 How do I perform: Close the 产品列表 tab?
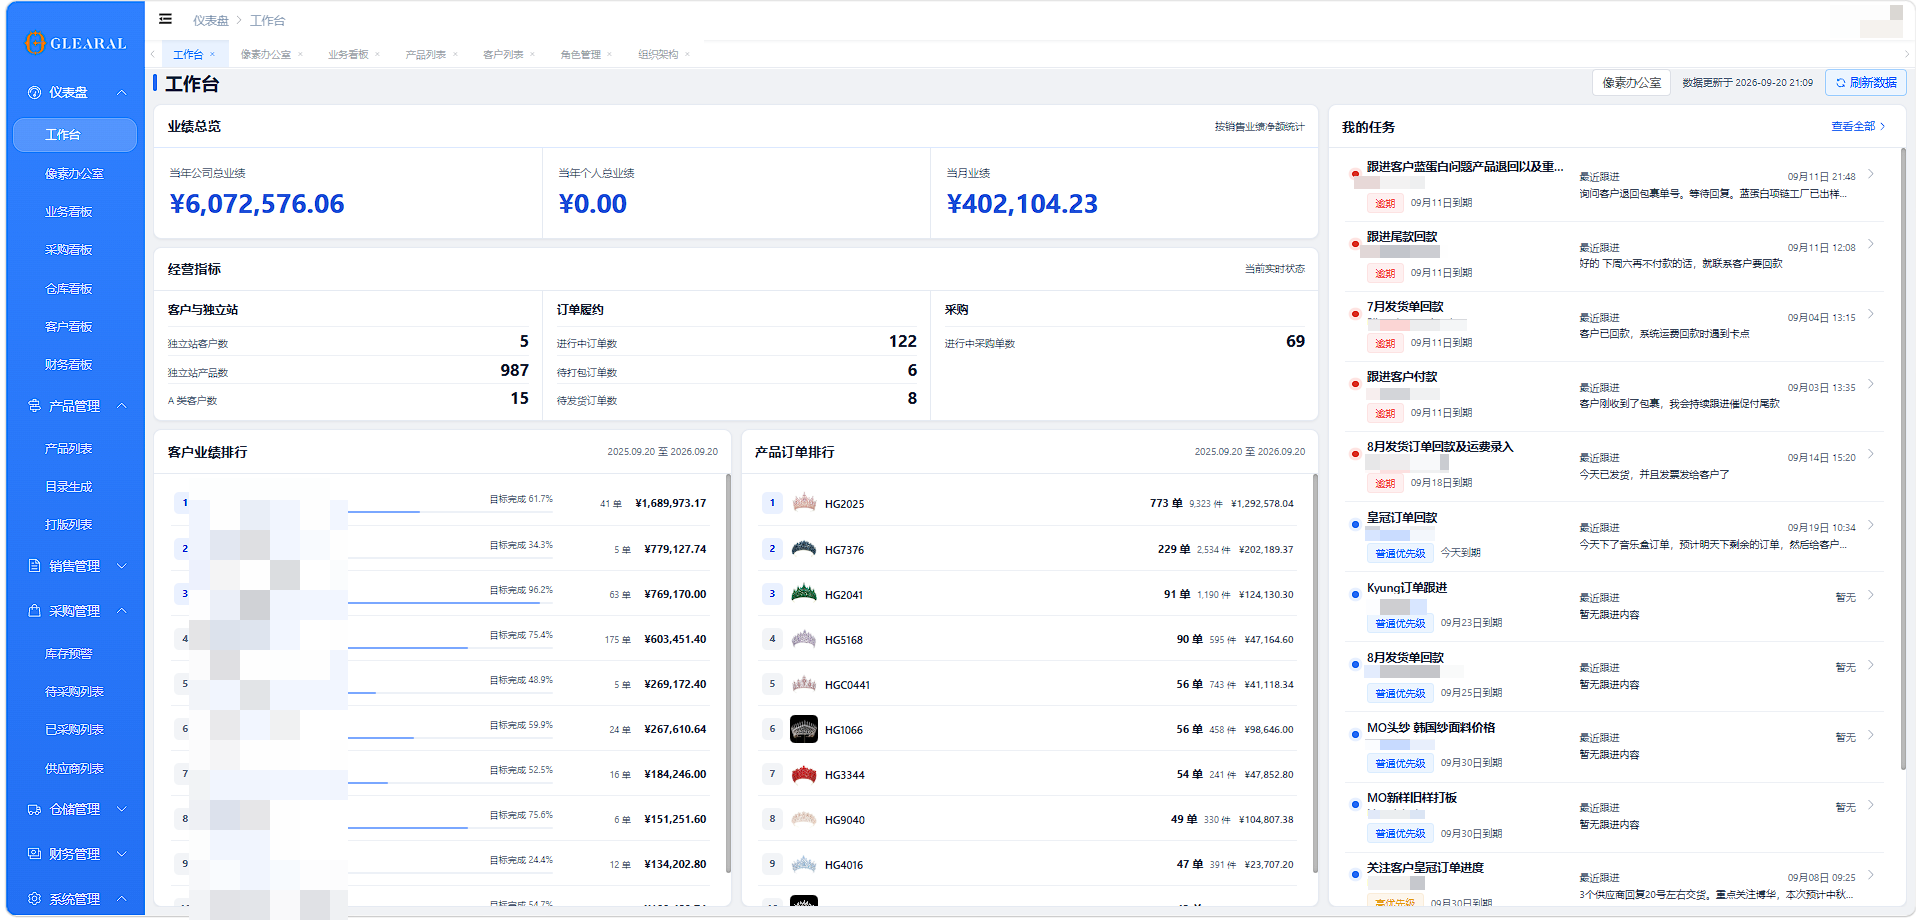point(455,55)
